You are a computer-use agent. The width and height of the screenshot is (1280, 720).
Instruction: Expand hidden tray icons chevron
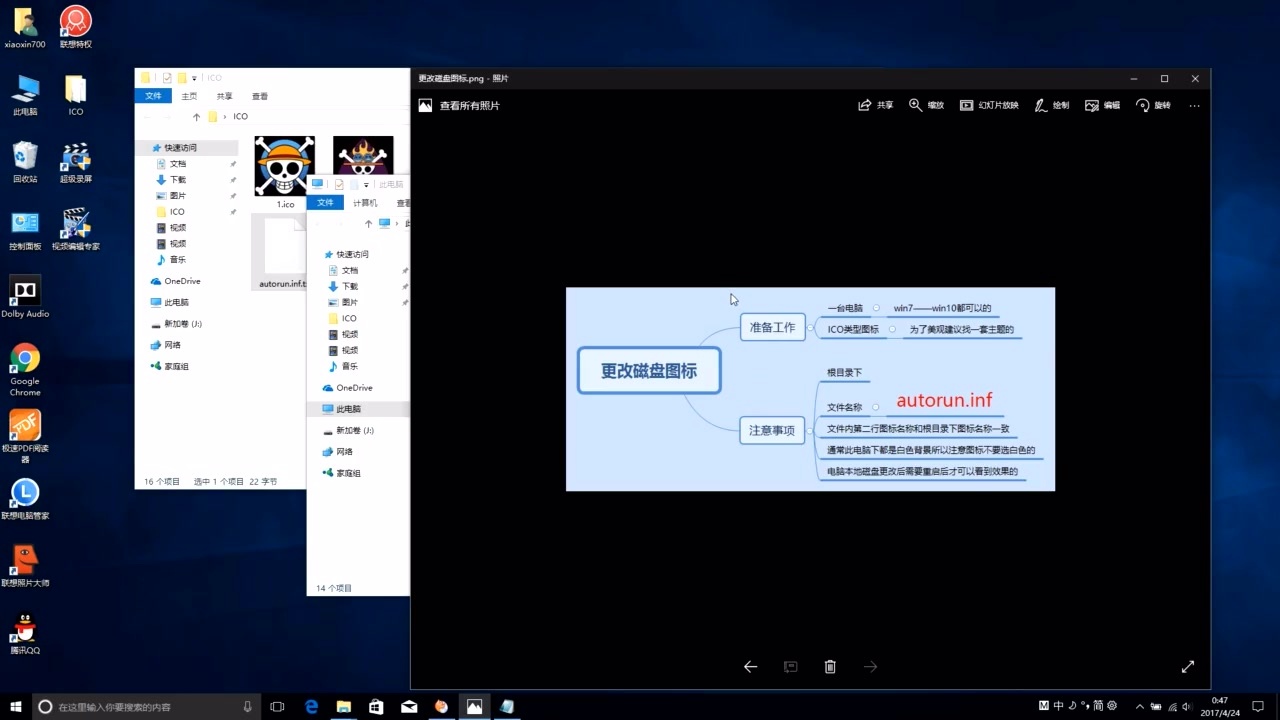pos(1141,706)
